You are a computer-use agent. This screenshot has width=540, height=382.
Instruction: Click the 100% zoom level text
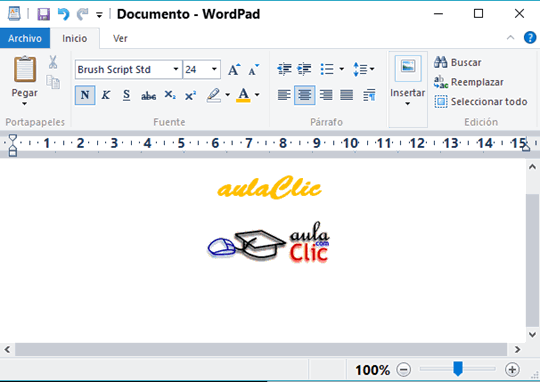(373, 370)
